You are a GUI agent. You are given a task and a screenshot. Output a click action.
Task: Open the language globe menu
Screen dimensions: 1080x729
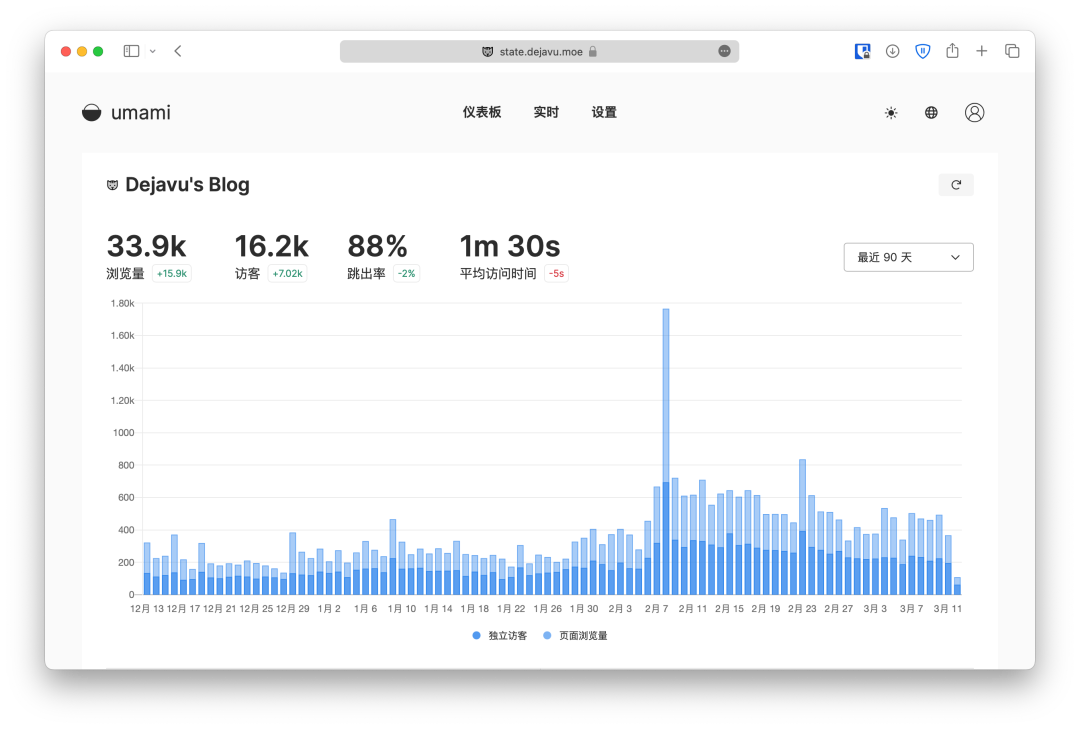point(931,112)
